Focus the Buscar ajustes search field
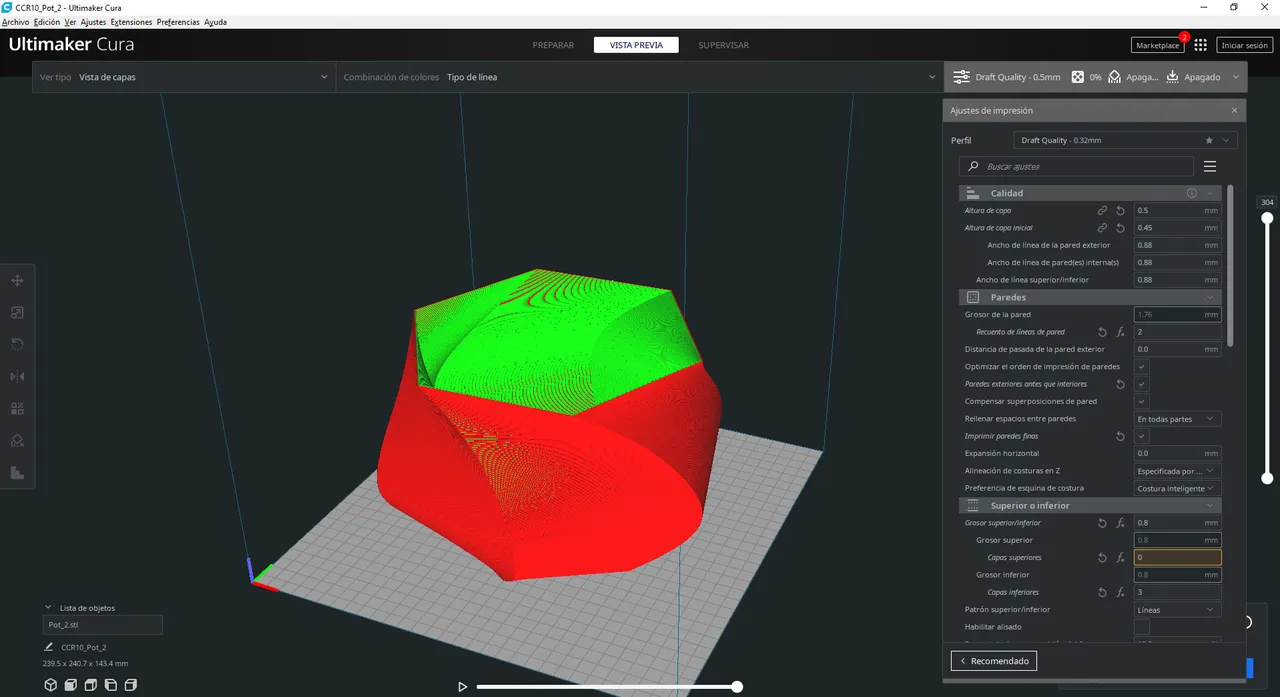Viewport: 1280px width, 697px height. 1076,166
